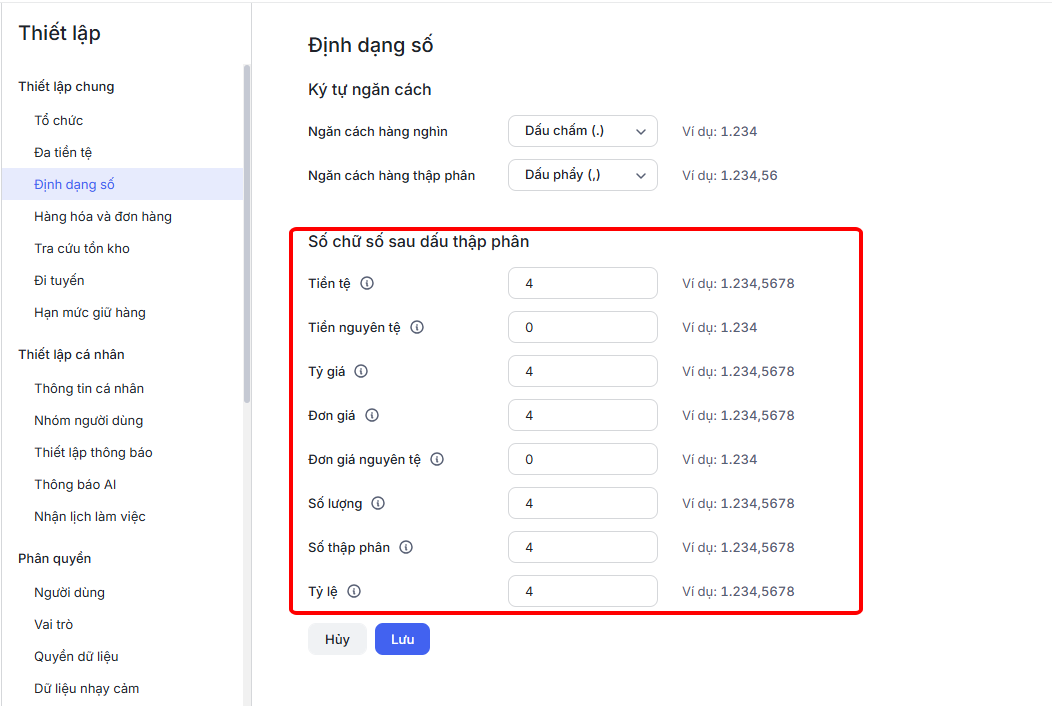Click the Lưu button
1052x706 pixels.
[403, 640]
